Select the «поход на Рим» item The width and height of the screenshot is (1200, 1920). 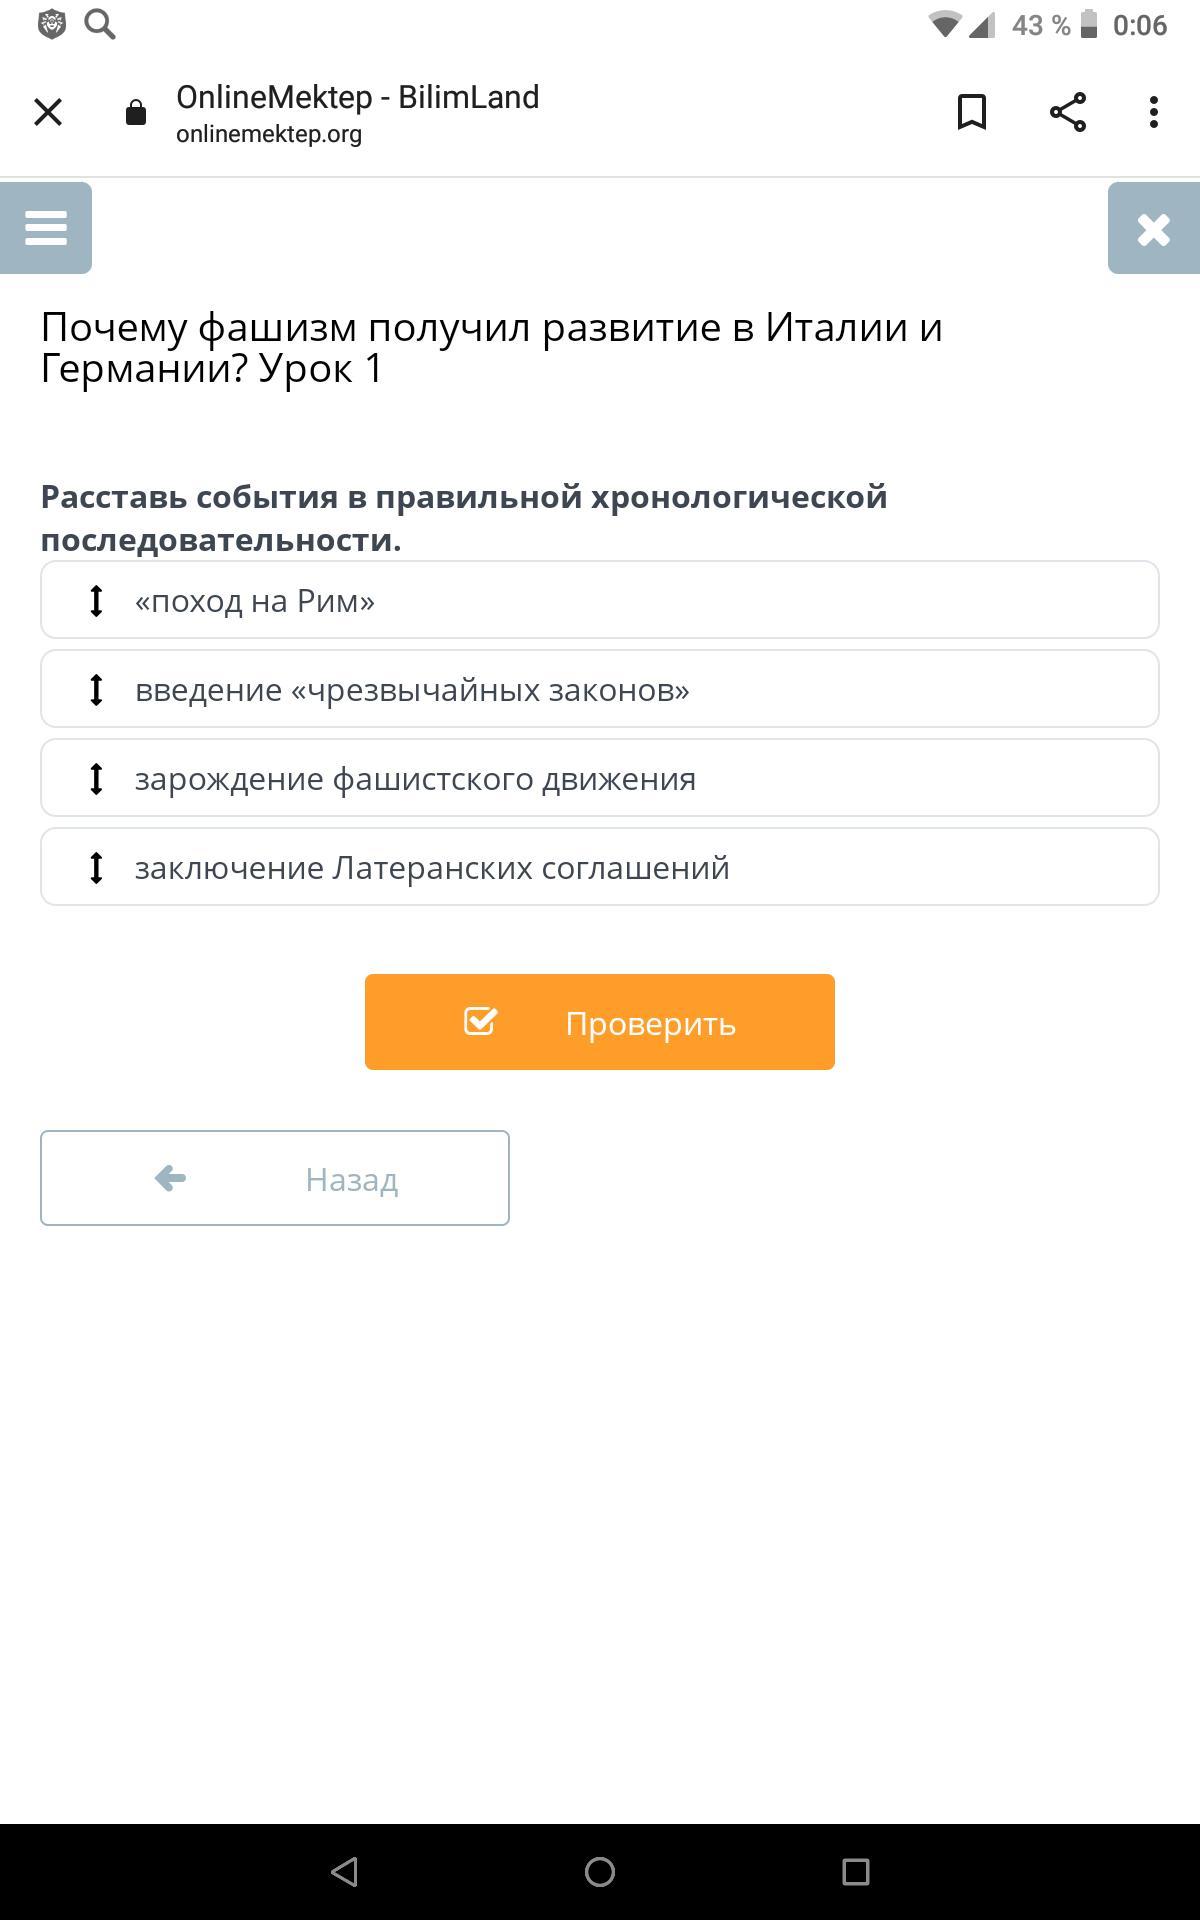tap(600, 600)
